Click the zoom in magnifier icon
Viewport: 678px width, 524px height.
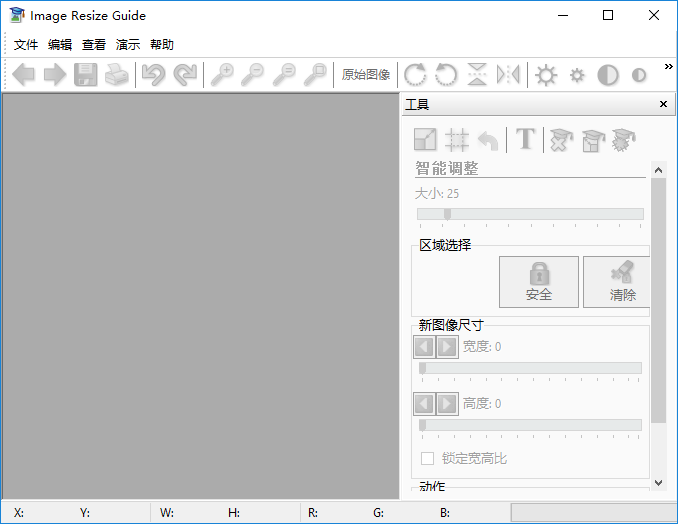click(x=222, y=75)
